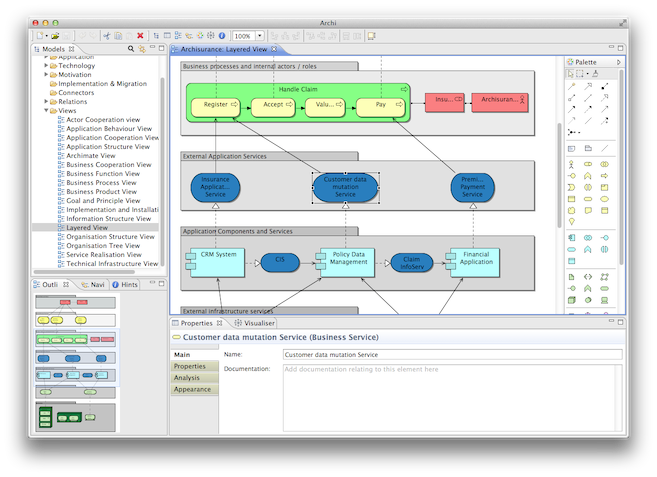This screenshot has height=477, width=657.
Task: Pick the yellow Business Event icon
Action: point(572,187)
